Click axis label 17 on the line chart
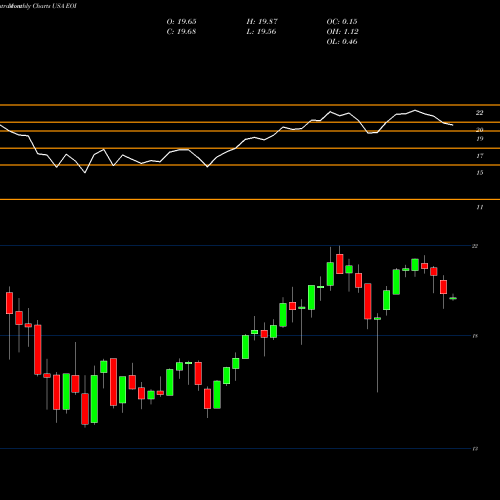This screenshot has width=500, height=500. pyautogui.click(x=479, y=156)
